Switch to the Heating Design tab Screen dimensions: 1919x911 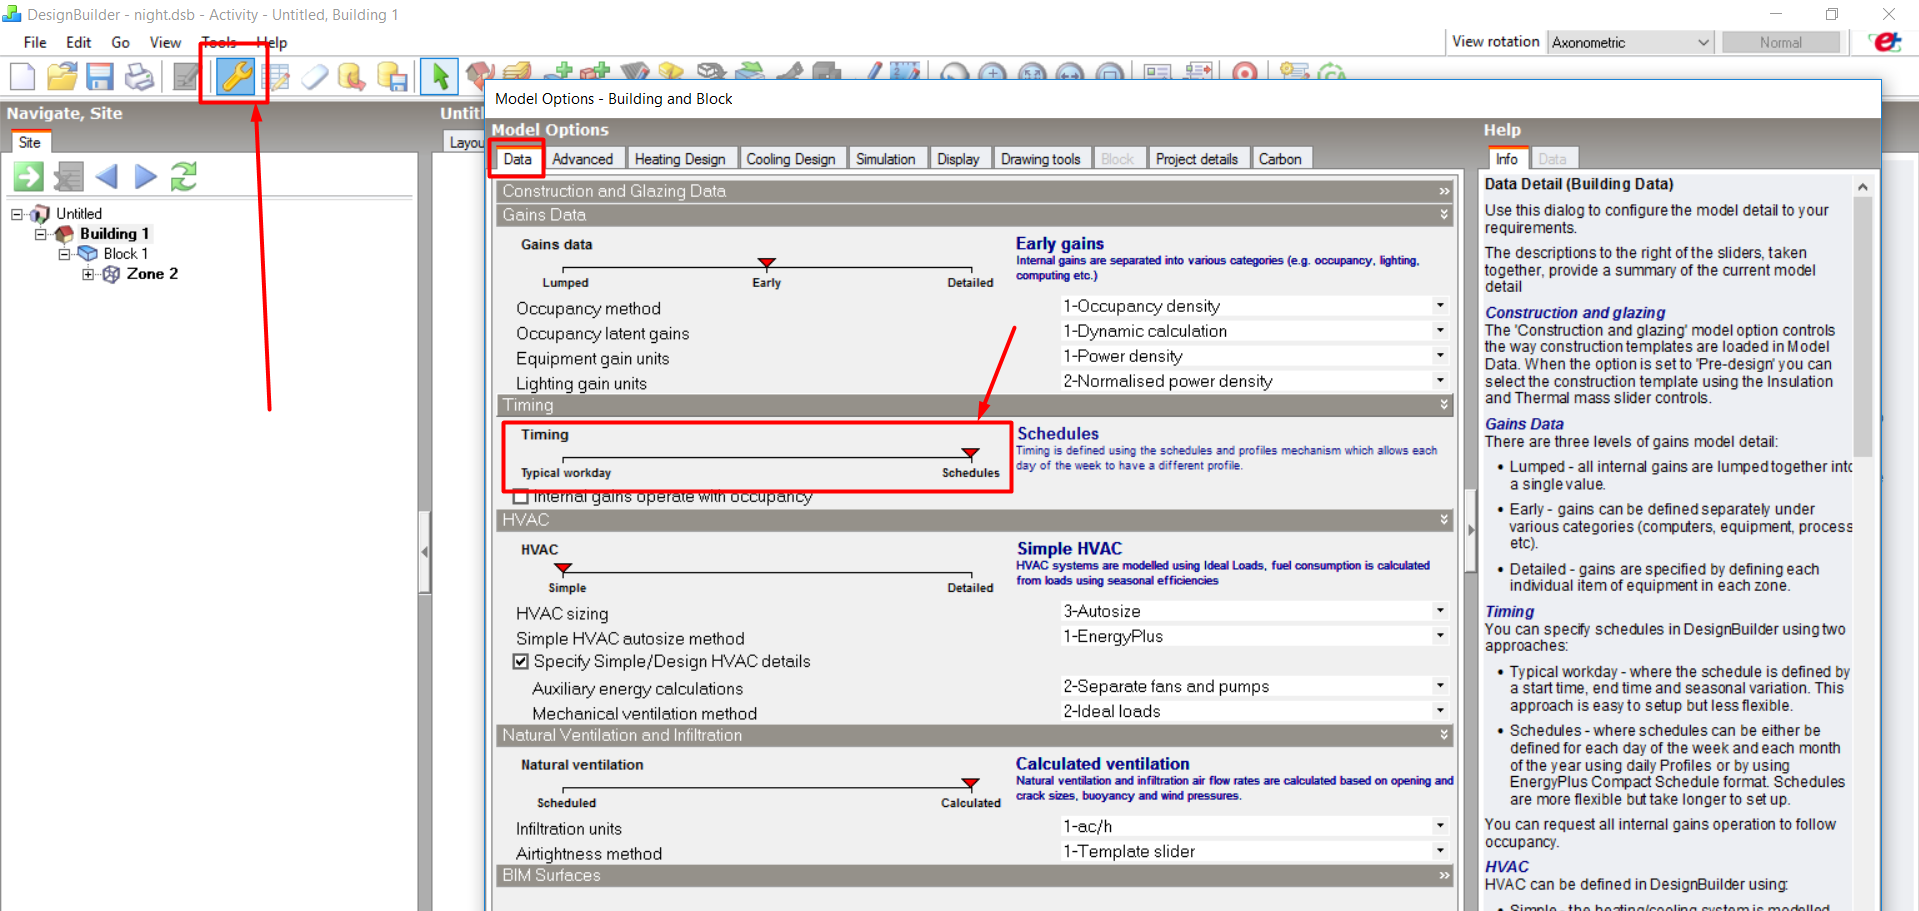[680, 159]
